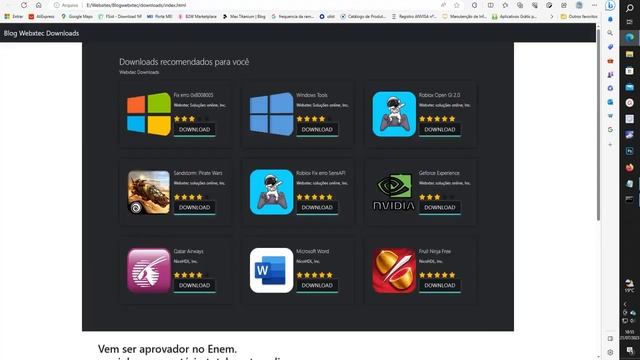This screenshot has width=640, height=360.
Task: Download Microsoft Word
Action: click(317, 285)
